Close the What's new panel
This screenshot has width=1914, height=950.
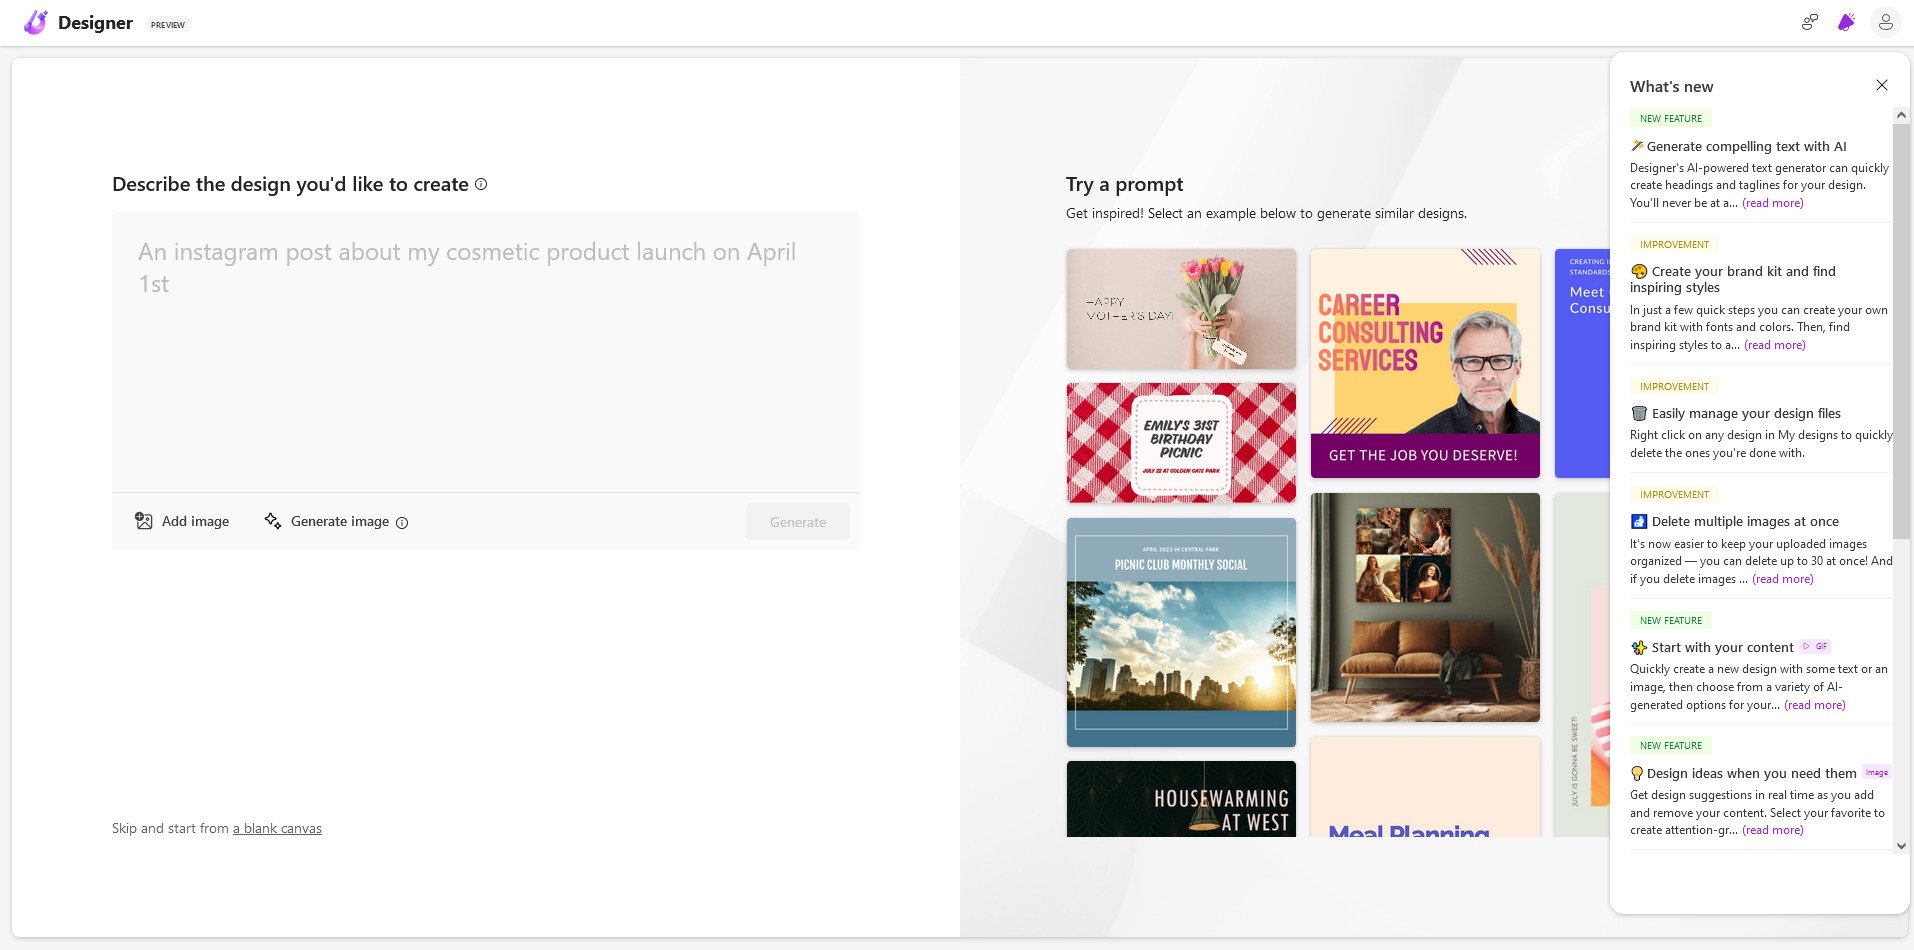click(1882, 85)
